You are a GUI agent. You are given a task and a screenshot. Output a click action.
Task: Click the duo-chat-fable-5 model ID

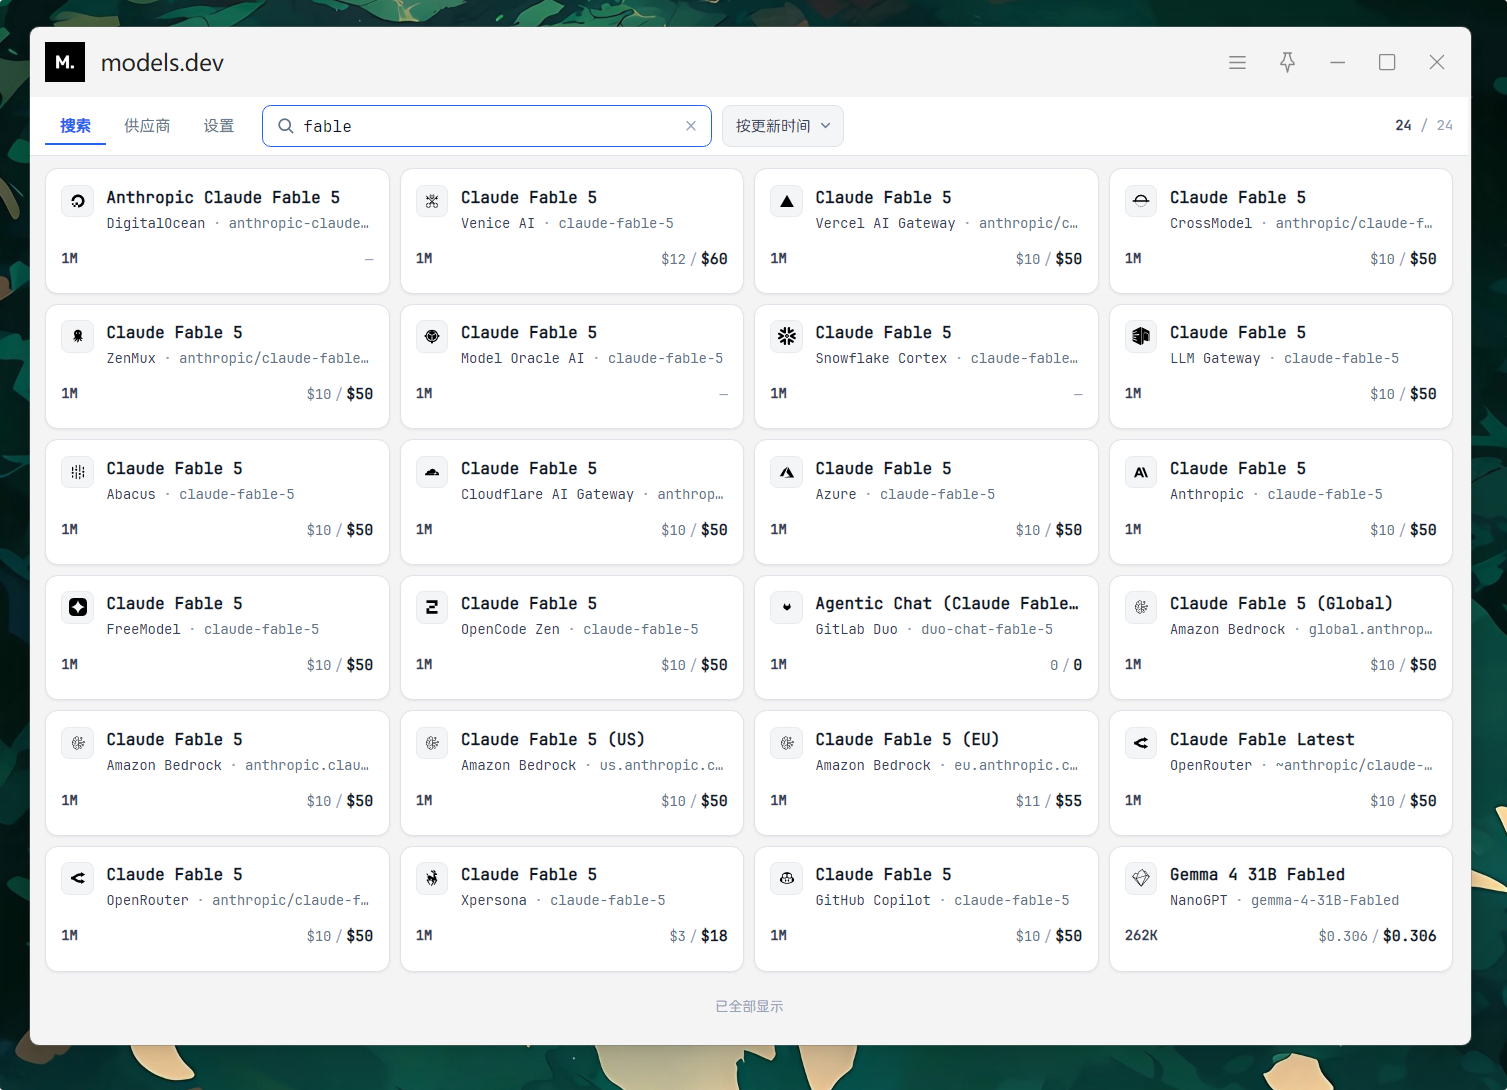pyautogui.click(x=987, y=629)
